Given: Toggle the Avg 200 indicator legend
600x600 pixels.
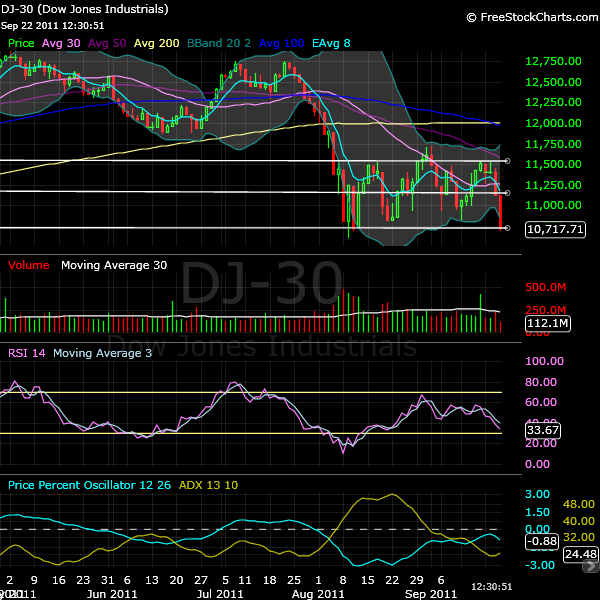Looking at the screenshot, I should pyautogui.click(x=158, y=44).
